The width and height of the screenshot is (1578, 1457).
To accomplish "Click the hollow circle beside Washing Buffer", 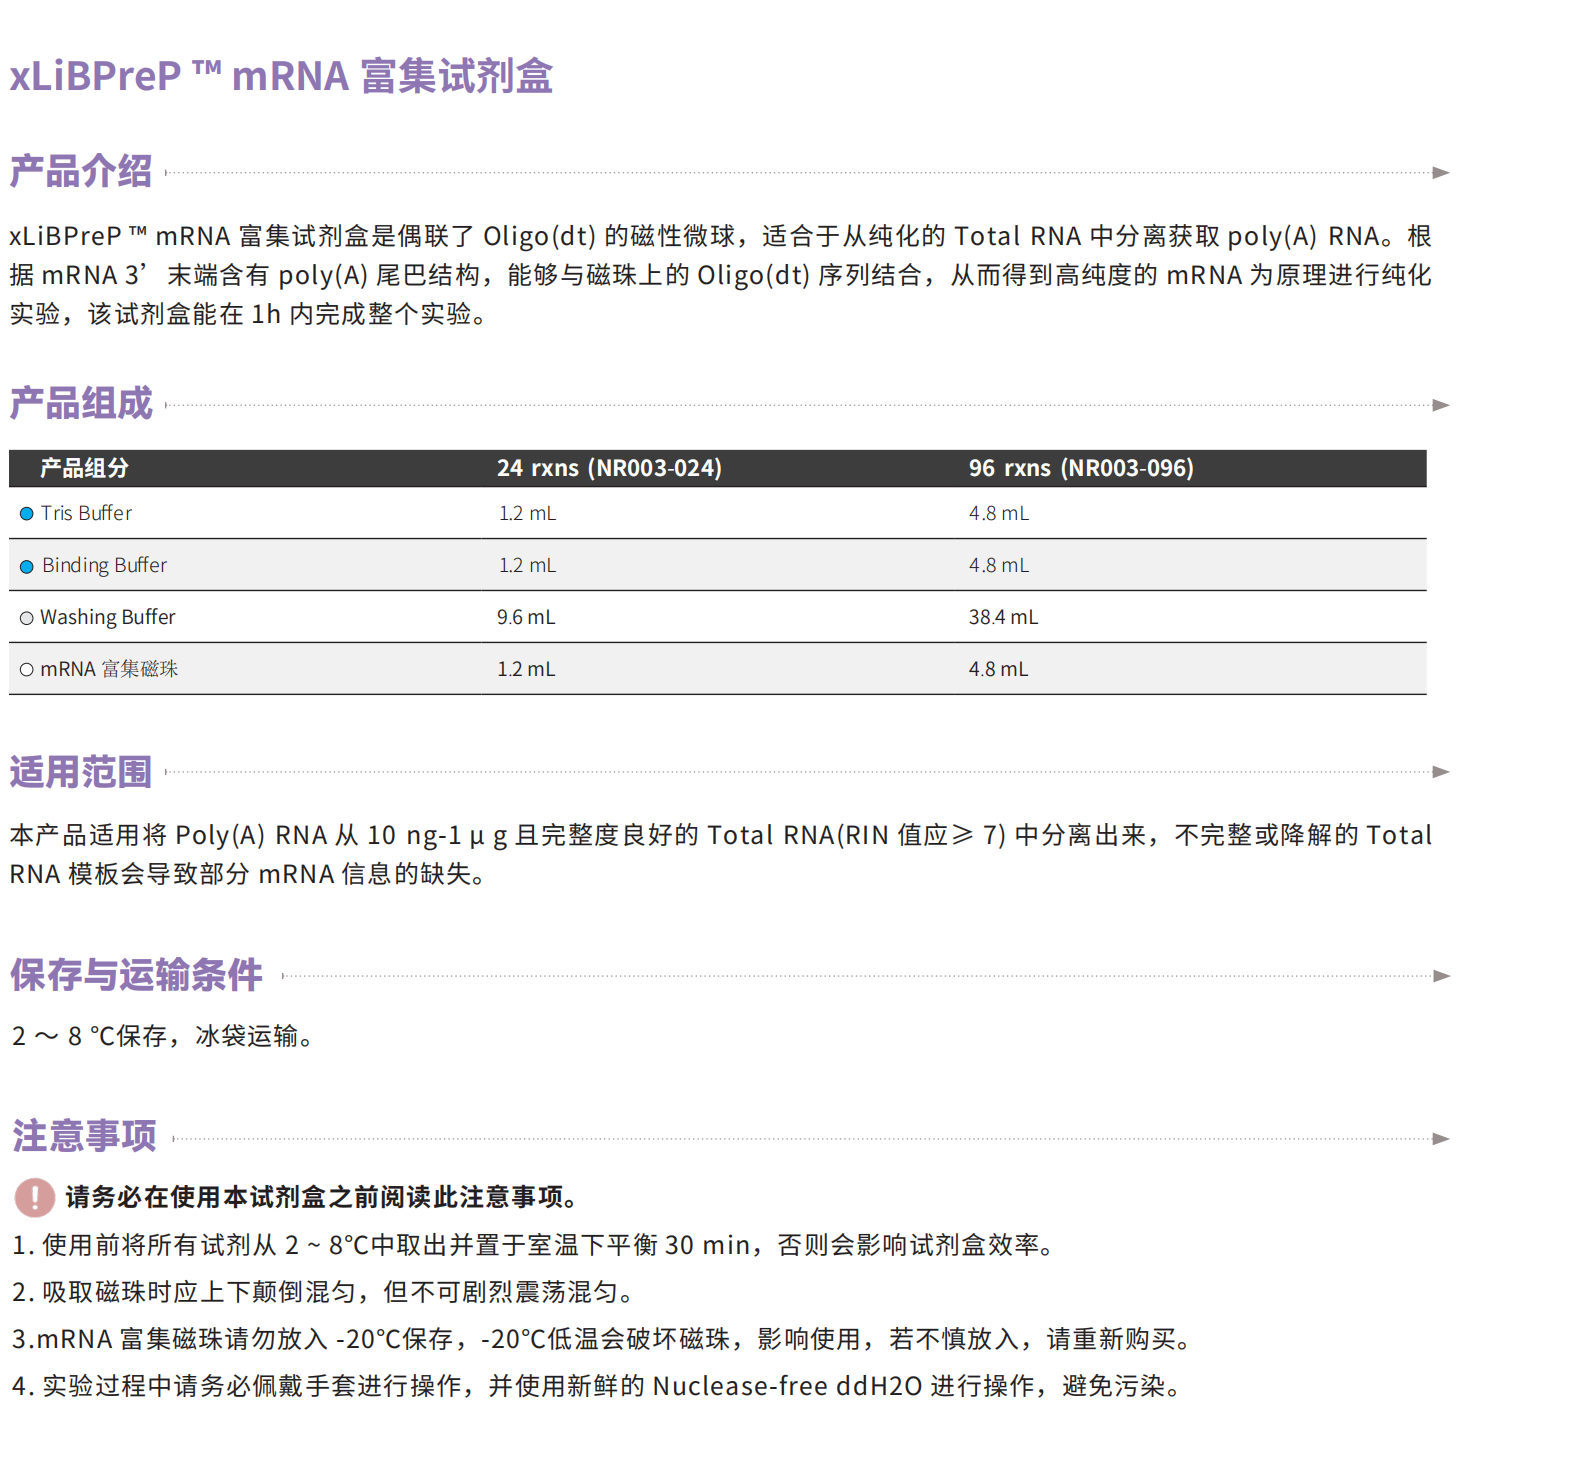I will coord(27,618).
